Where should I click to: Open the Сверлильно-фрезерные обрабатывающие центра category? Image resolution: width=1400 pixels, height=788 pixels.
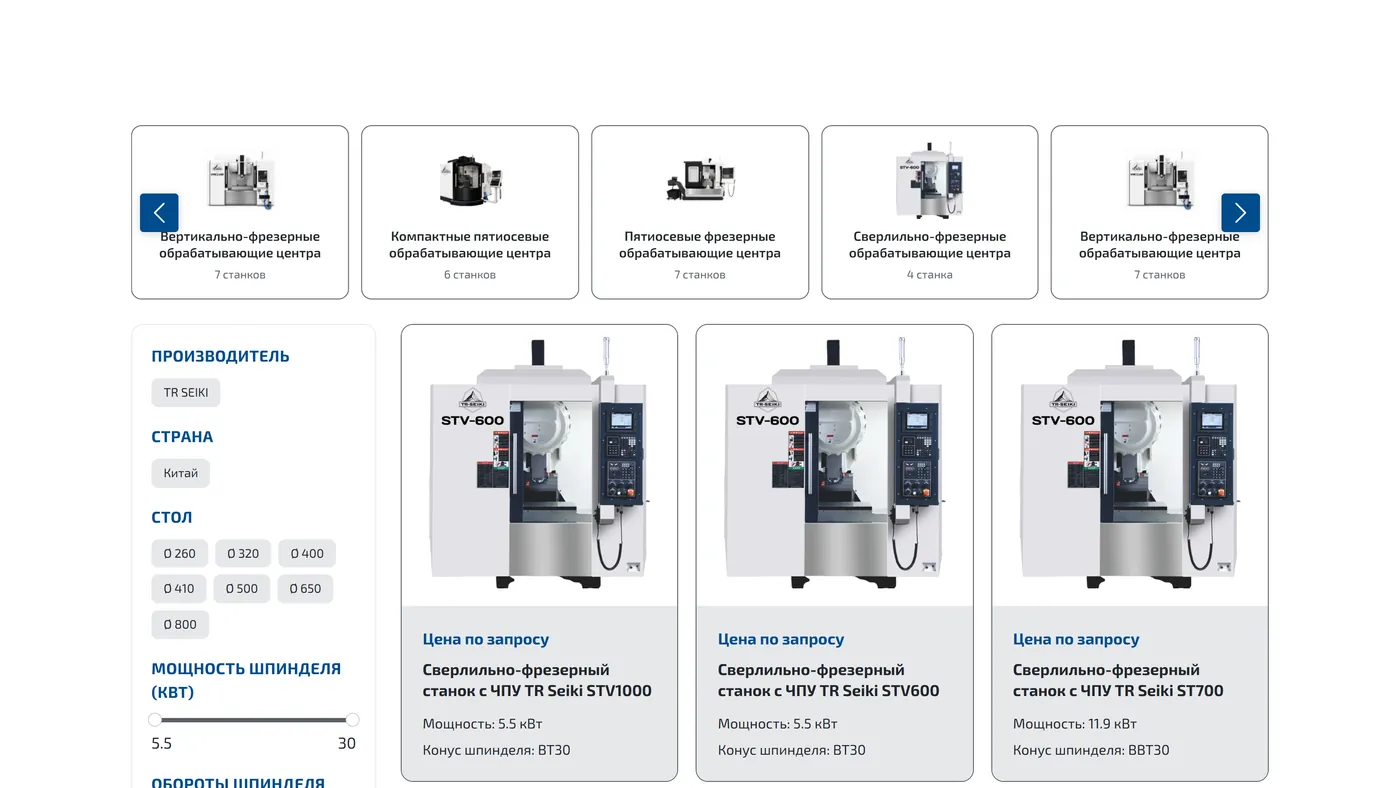tap(930, 212)
